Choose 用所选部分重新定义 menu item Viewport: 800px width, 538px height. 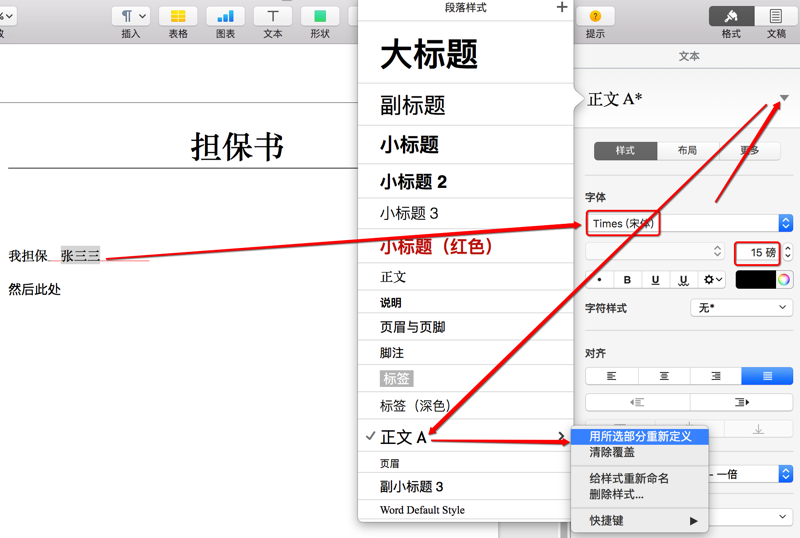(640, 436)
